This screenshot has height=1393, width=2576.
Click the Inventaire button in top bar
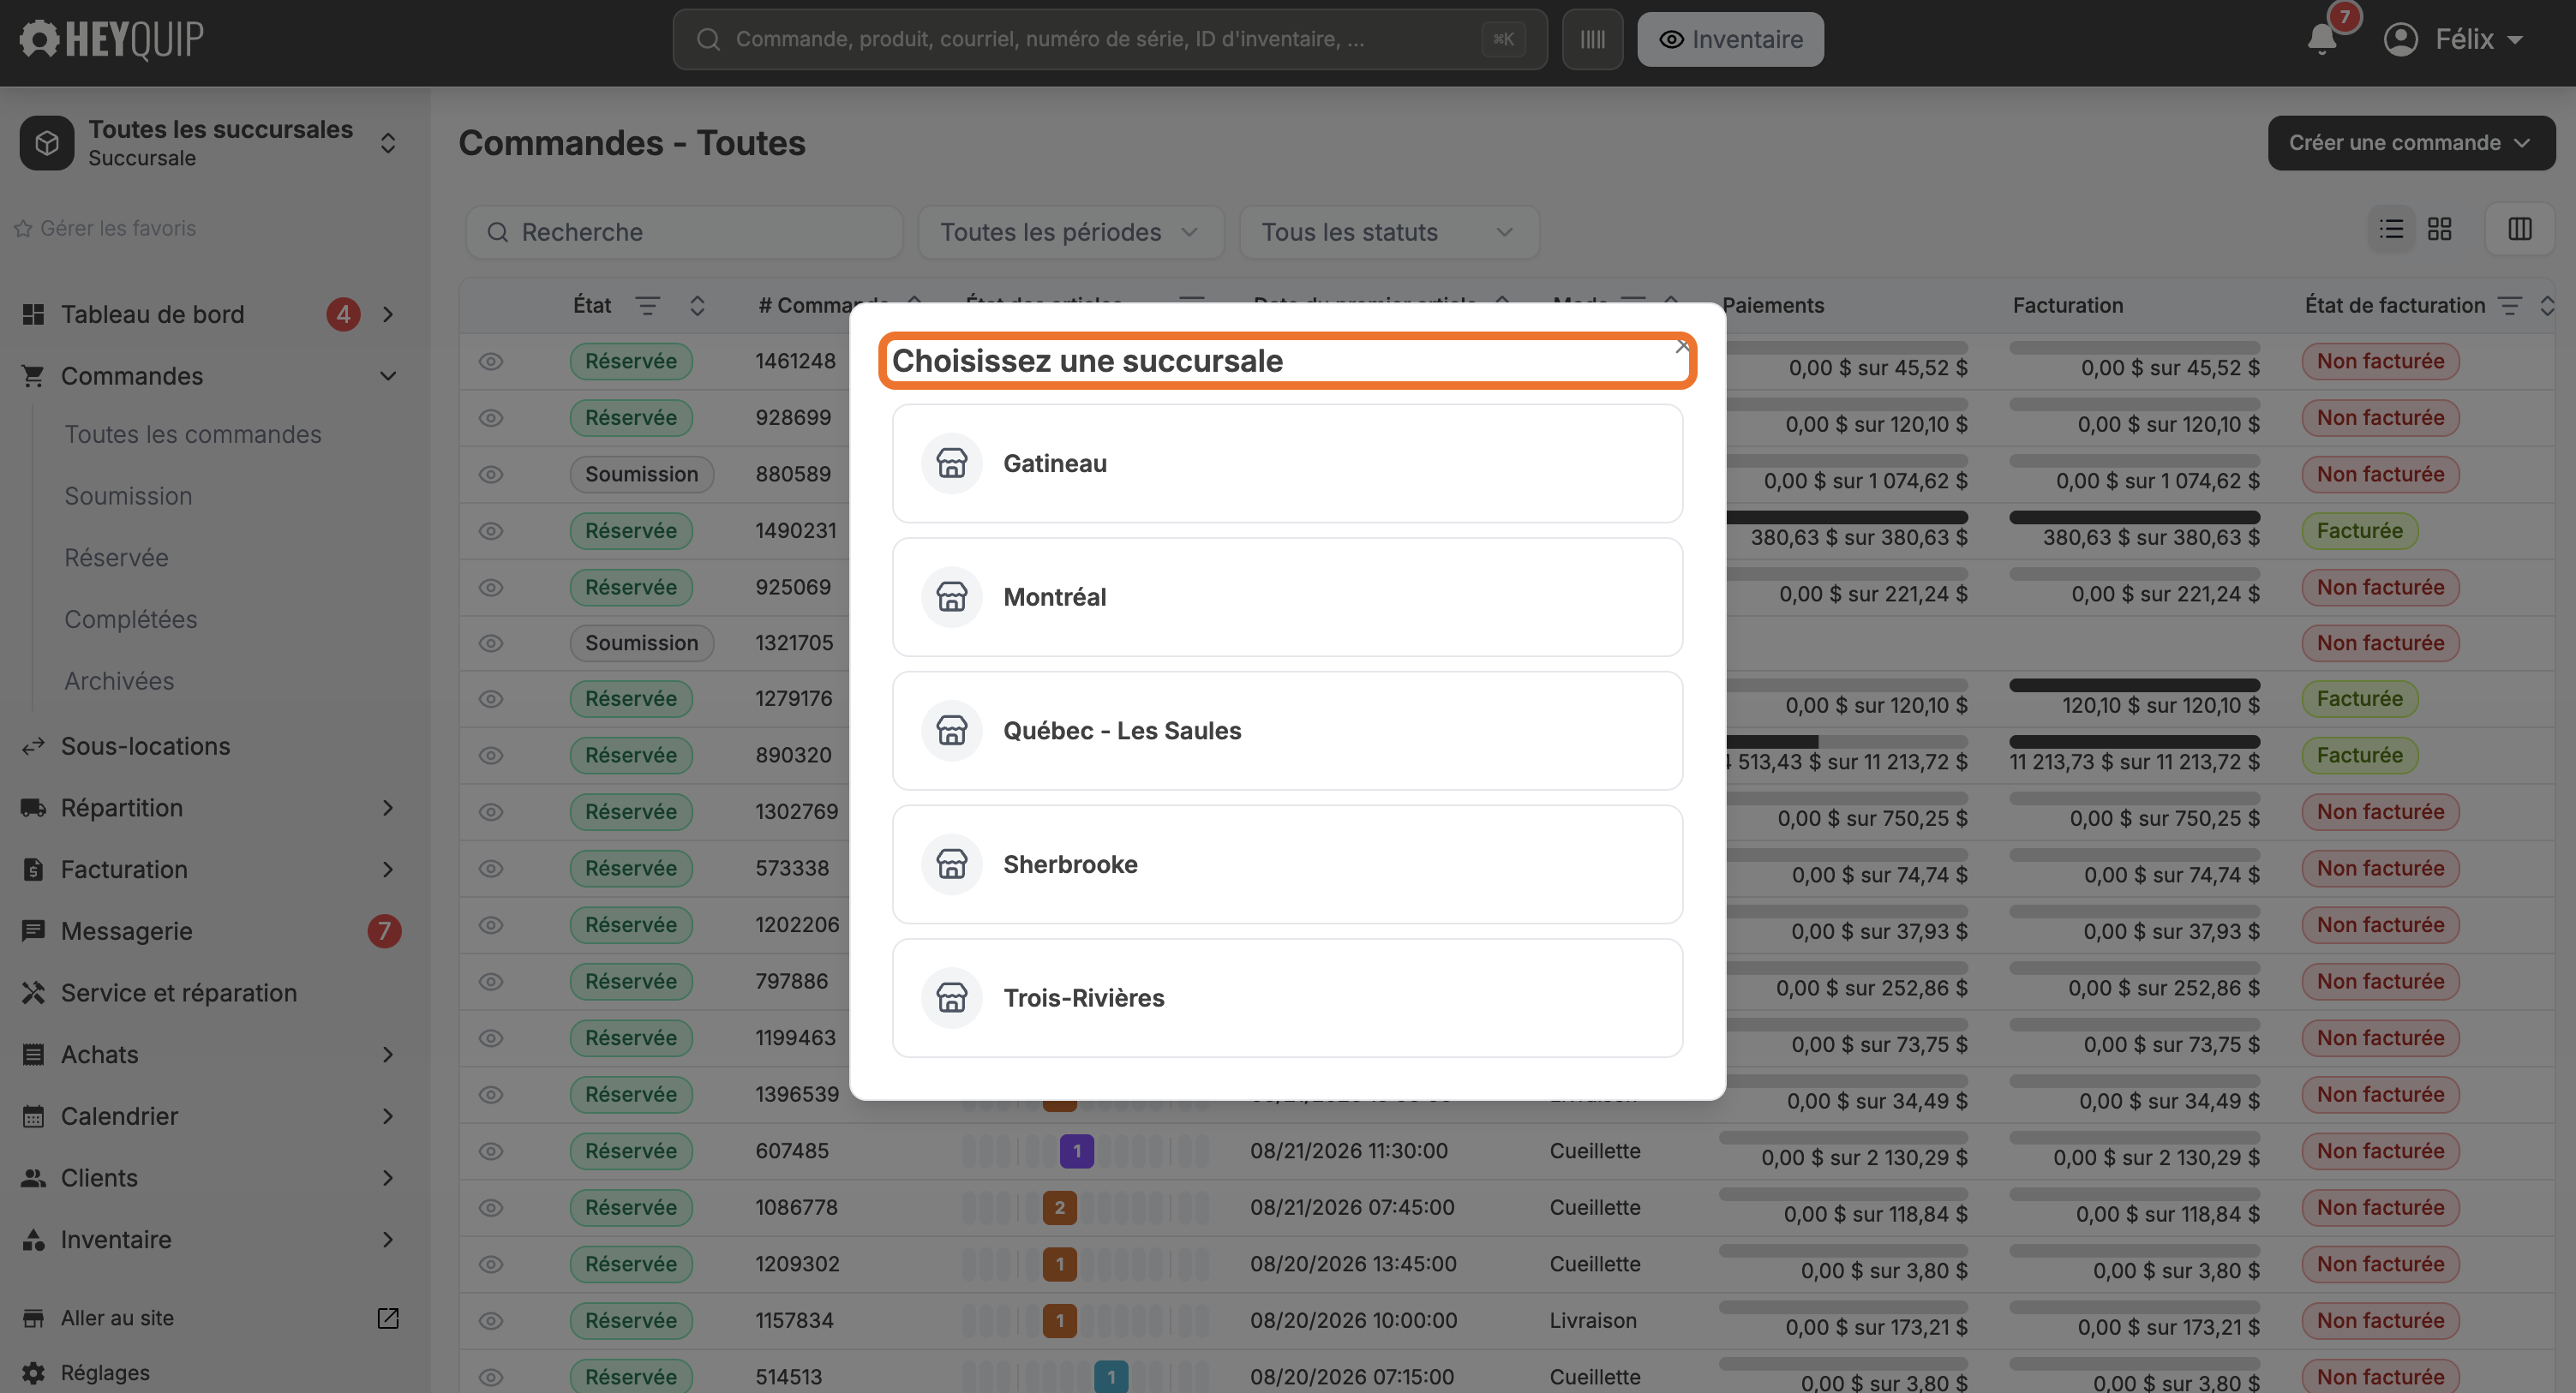pyautogui.click(x=1730, y=40)
